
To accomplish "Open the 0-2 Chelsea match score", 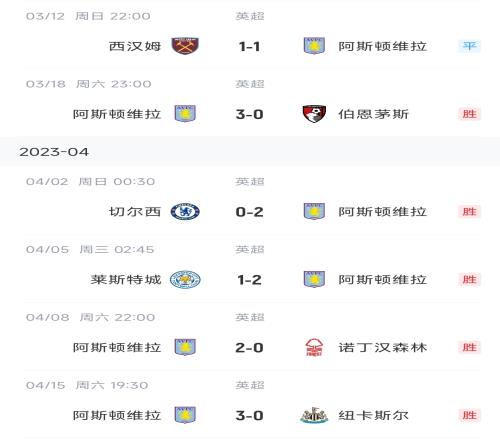I will pyautogui.click(x=249, y=212).
